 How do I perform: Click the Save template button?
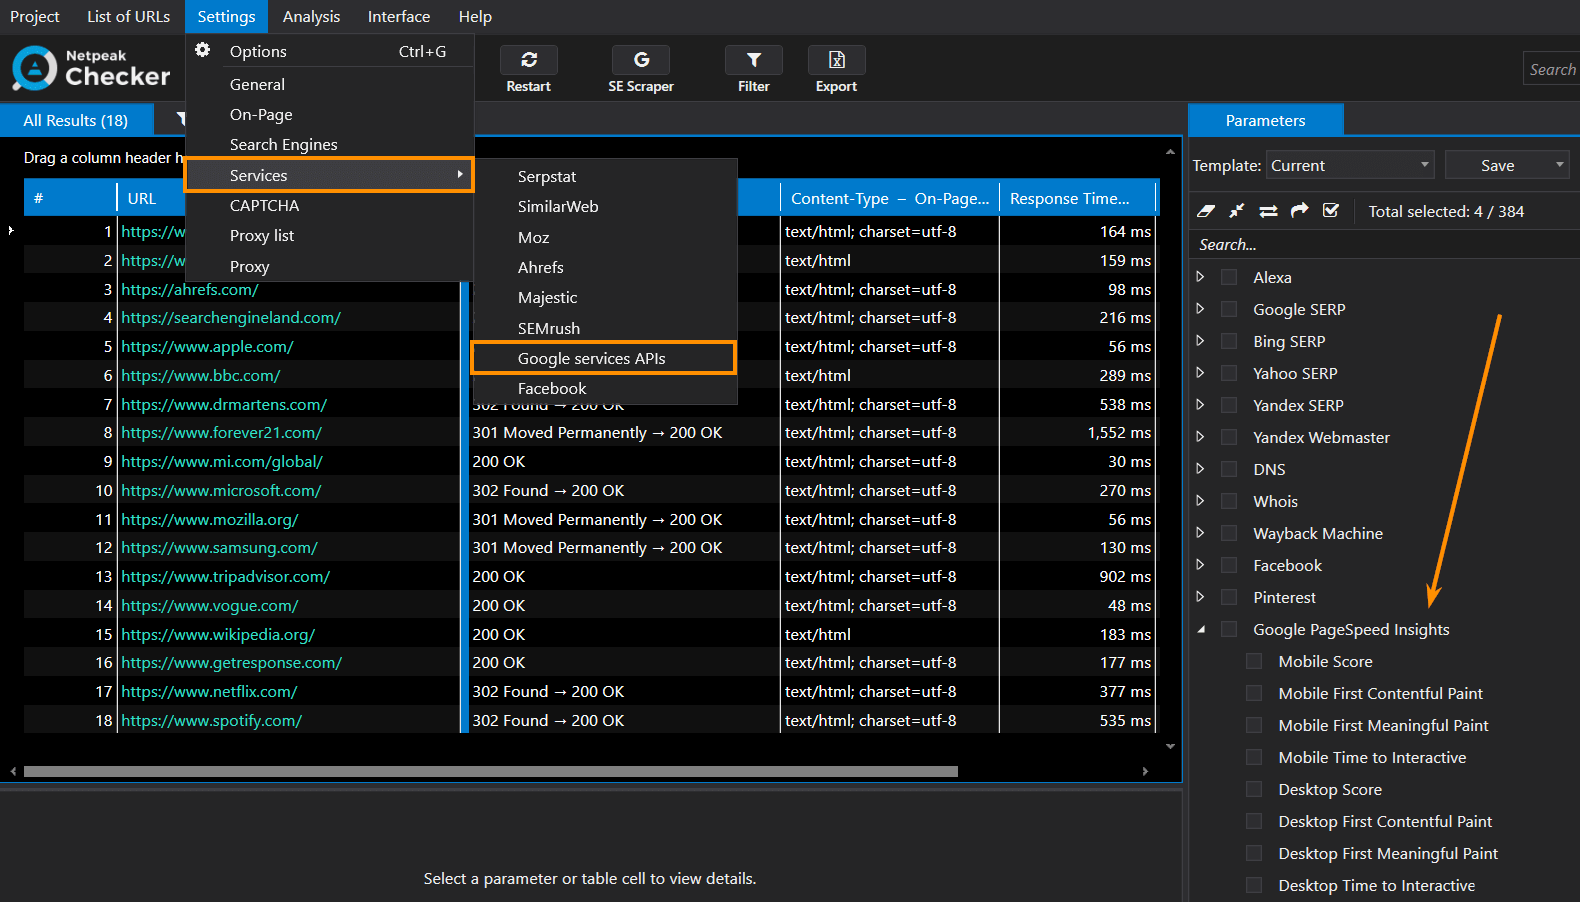(1497, 165)
